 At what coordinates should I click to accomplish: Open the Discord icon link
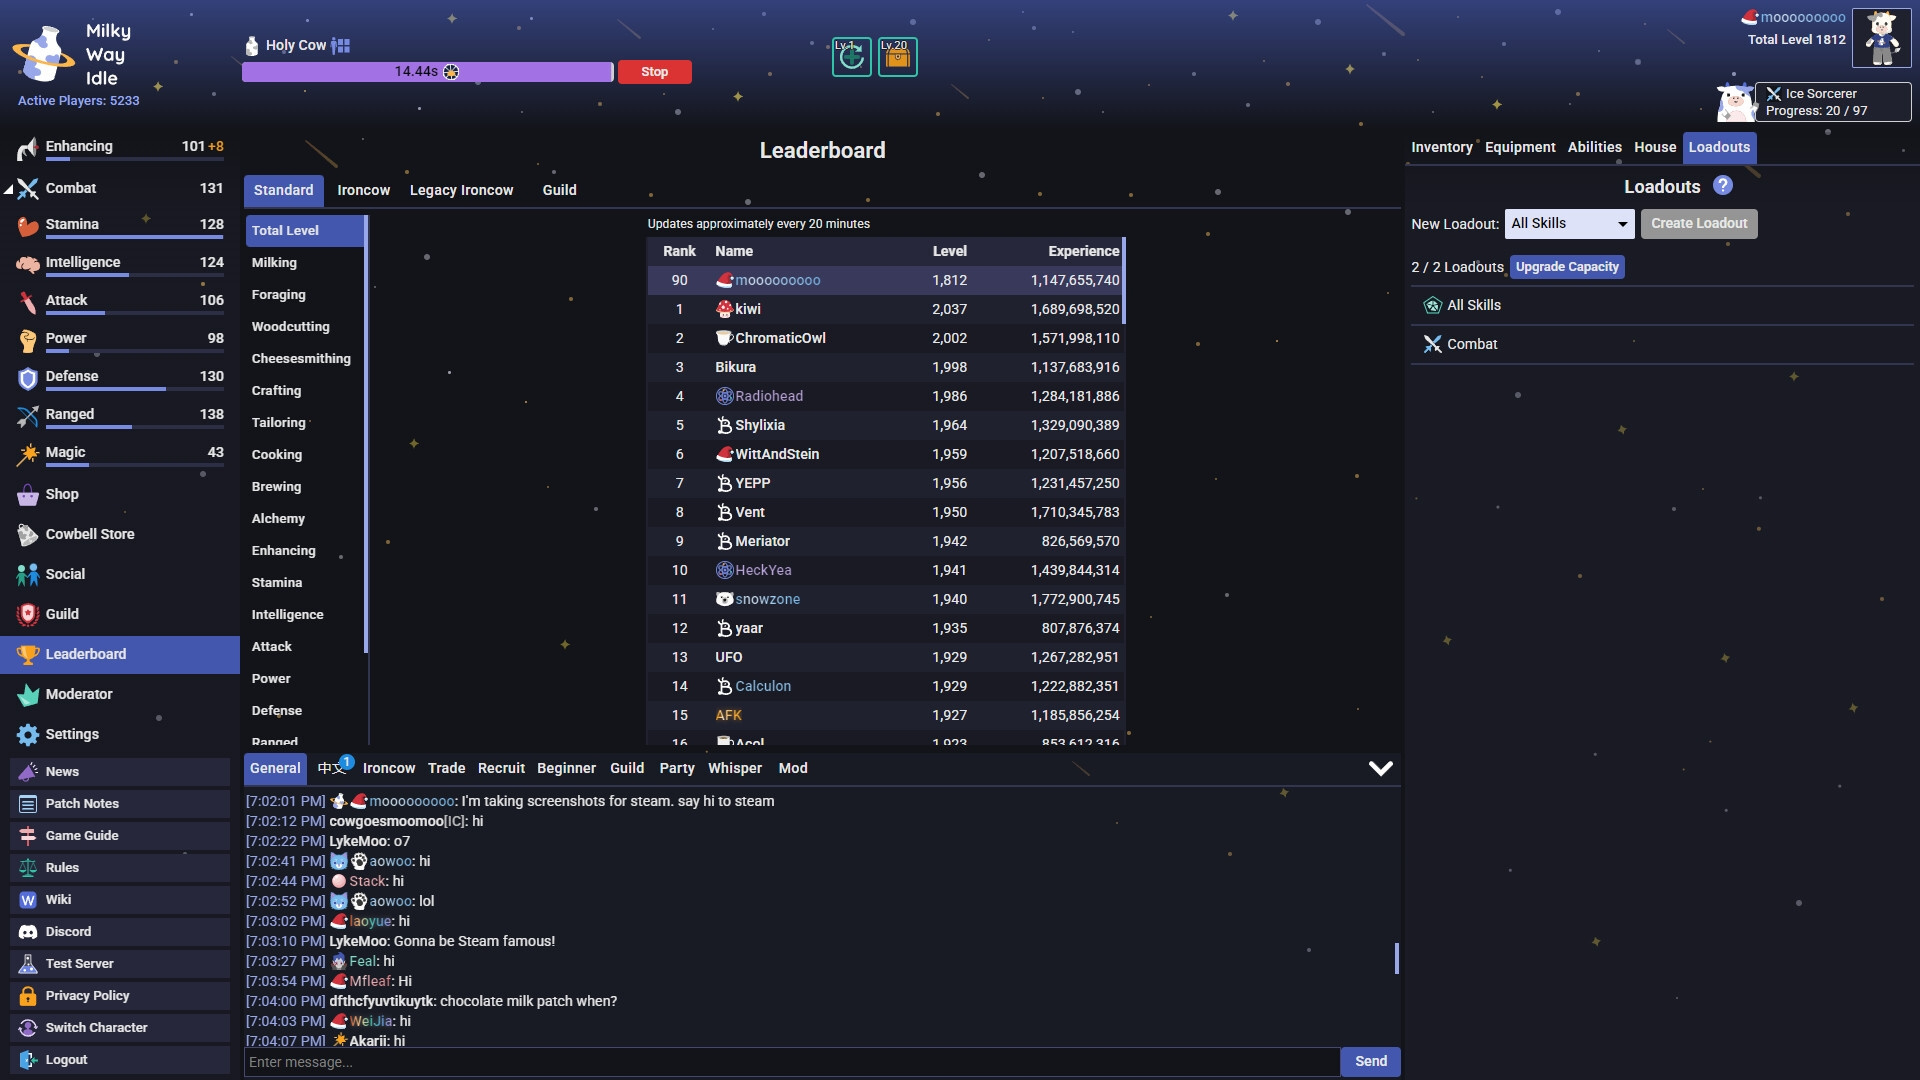pyautogui.click(x=28, y=931)
